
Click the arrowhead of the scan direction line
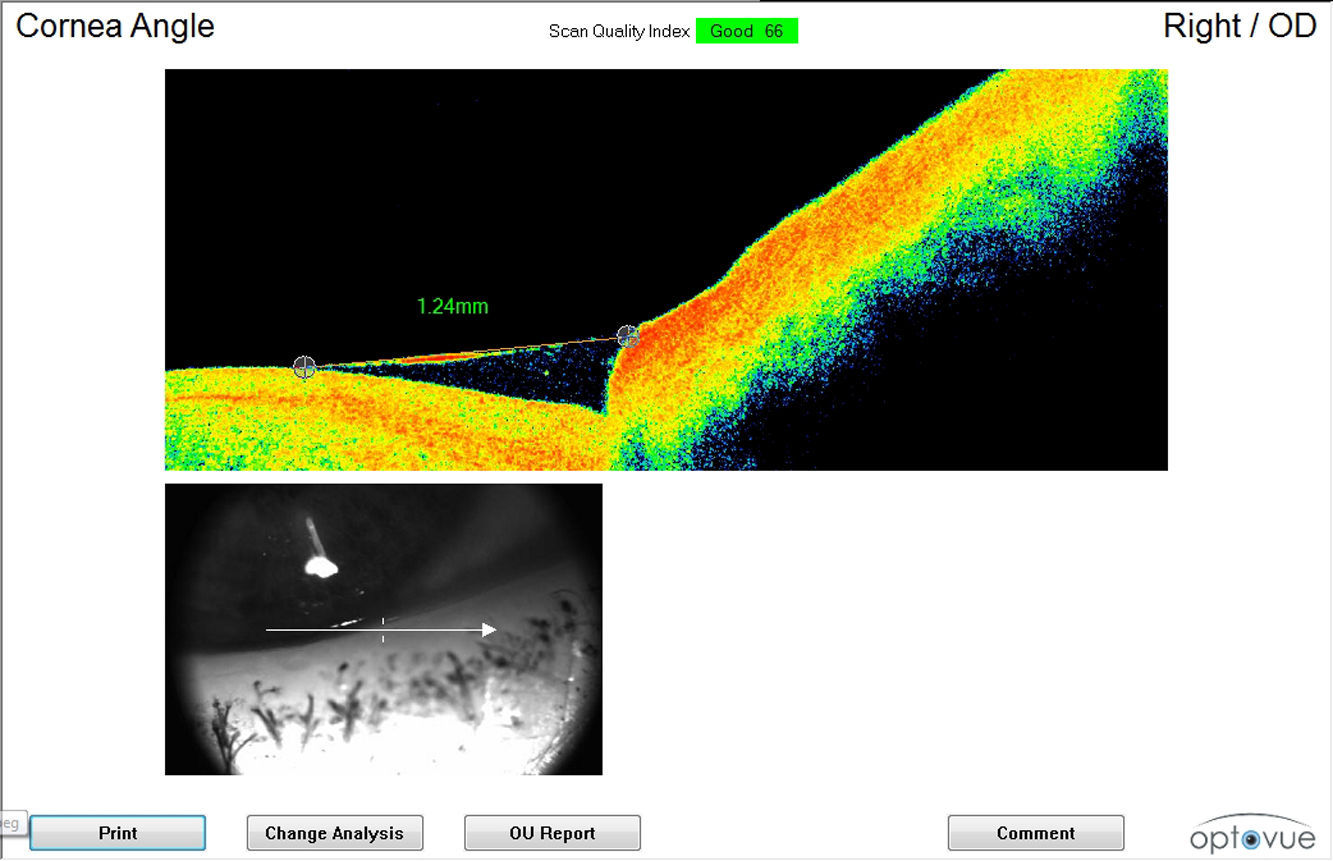[x=489, y=629]
